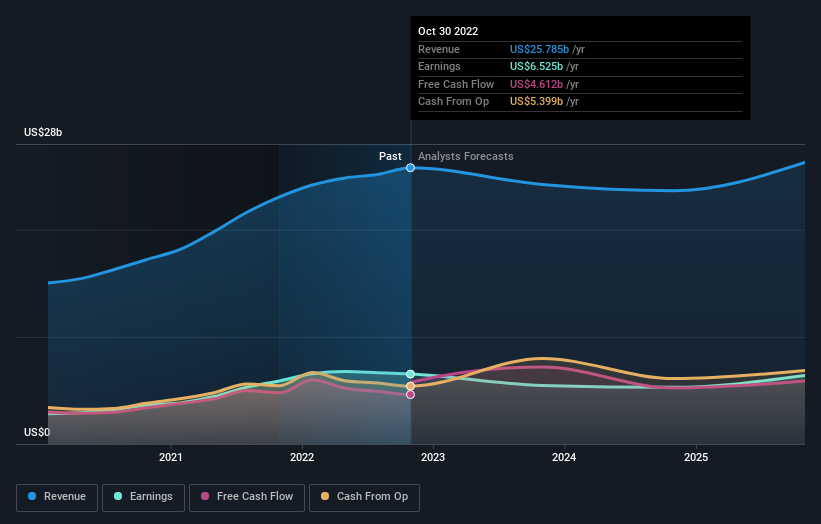Click the Past label on chart

pyautogui.click(x=390, y=156)
